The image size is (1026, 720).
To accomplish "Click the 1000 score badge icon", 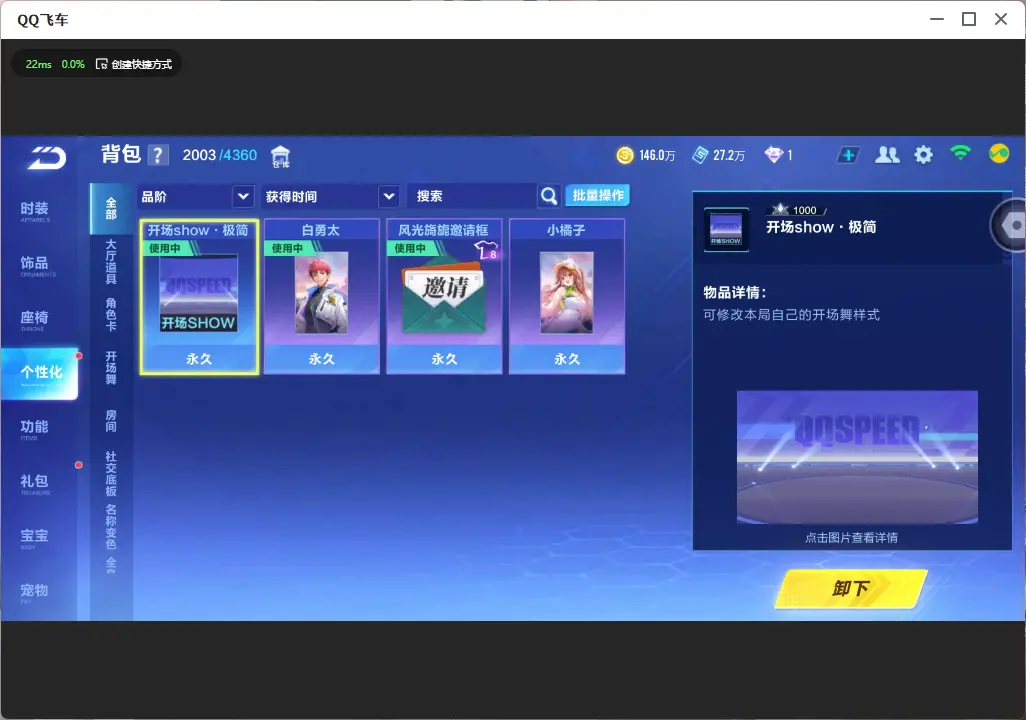I will click(x=779, y=209).
